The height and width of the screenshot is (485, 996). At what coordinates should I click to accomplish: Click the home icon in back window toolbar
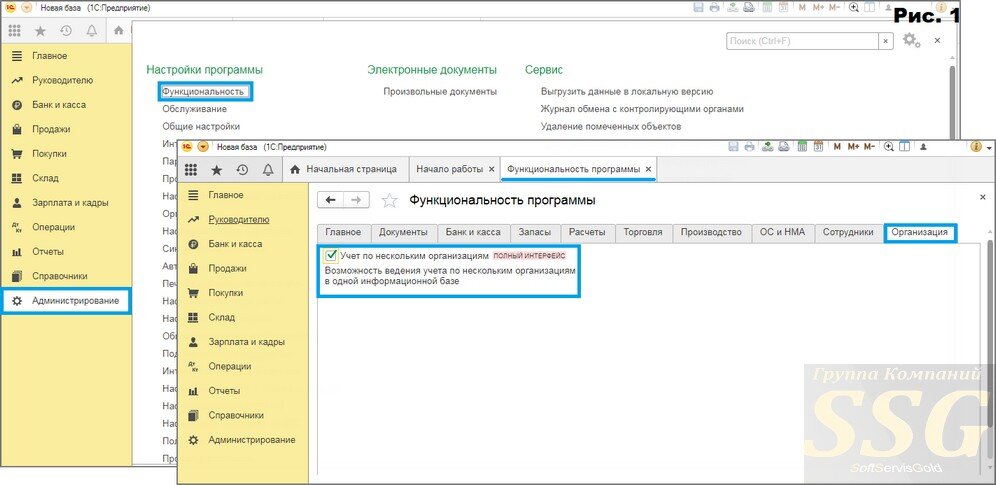(x=119, y=30)
